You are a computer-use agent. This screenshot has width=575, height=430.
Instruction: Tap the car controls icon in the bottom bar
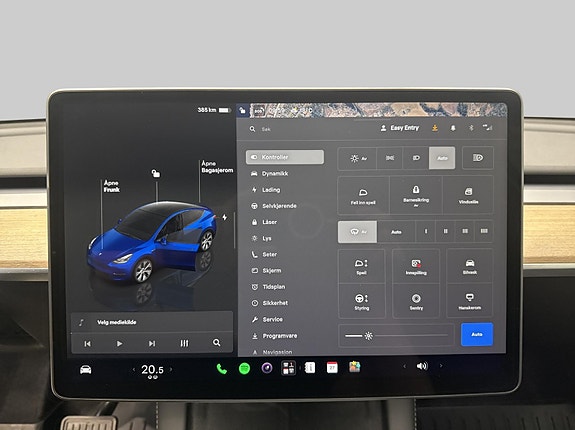[x=85, y=370]
